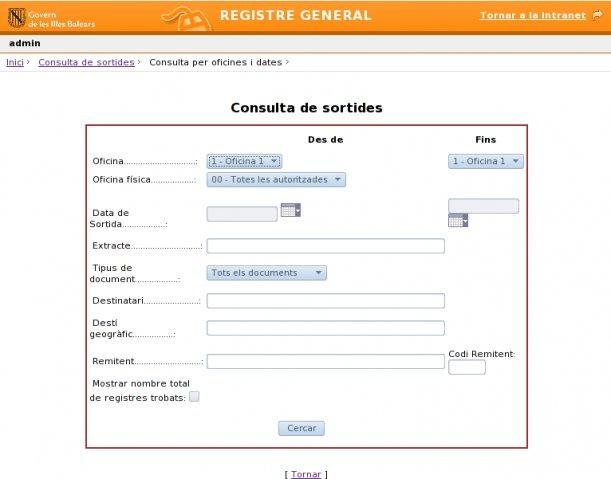Toggle 'Mostrar nombre total de registres trobats' checkbox
611x479 pixels.
194,397
